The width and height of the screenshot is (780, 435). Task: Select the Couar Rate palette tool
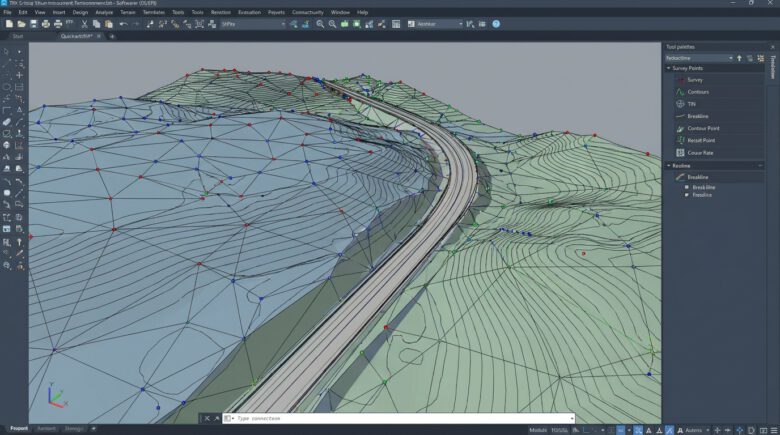coord(718,153)
